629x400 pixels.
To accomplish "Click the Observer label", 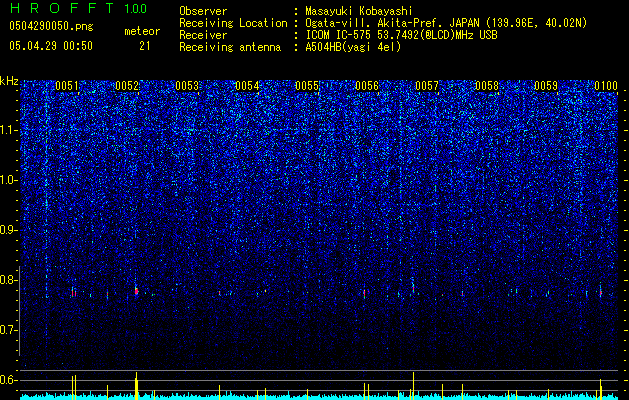I will 203,11.
